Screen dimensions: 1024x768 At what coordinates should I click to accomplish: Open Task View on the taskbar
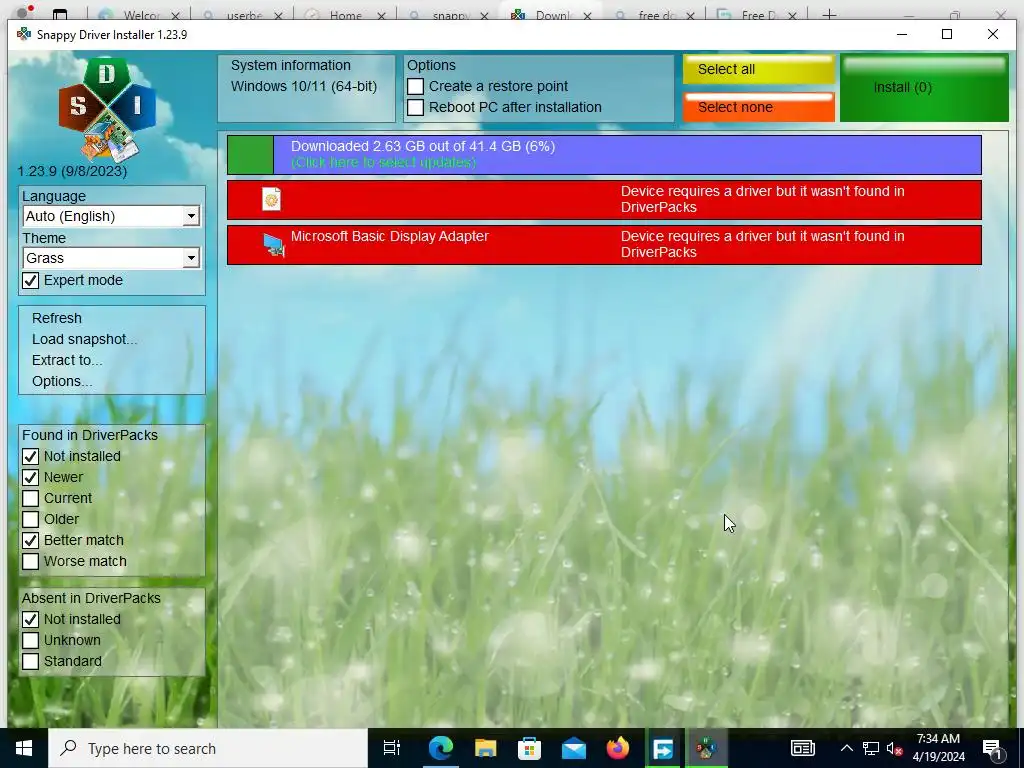tap(392, 748)
